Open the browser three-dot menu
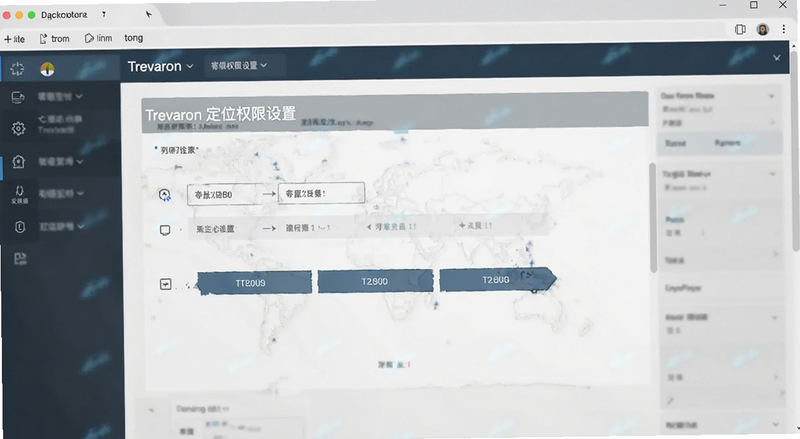 click(x=784, y=30)
